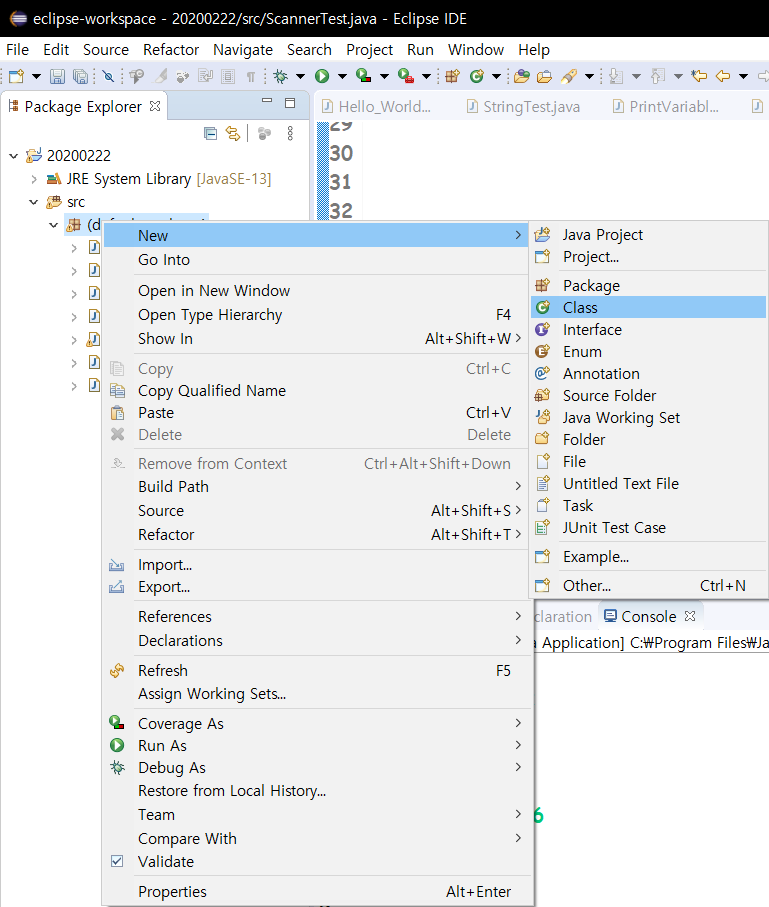The height and width of the screenshot is (907, 769).
Task: Click the New Java Class toolbar icon
Action: (476, 76)
